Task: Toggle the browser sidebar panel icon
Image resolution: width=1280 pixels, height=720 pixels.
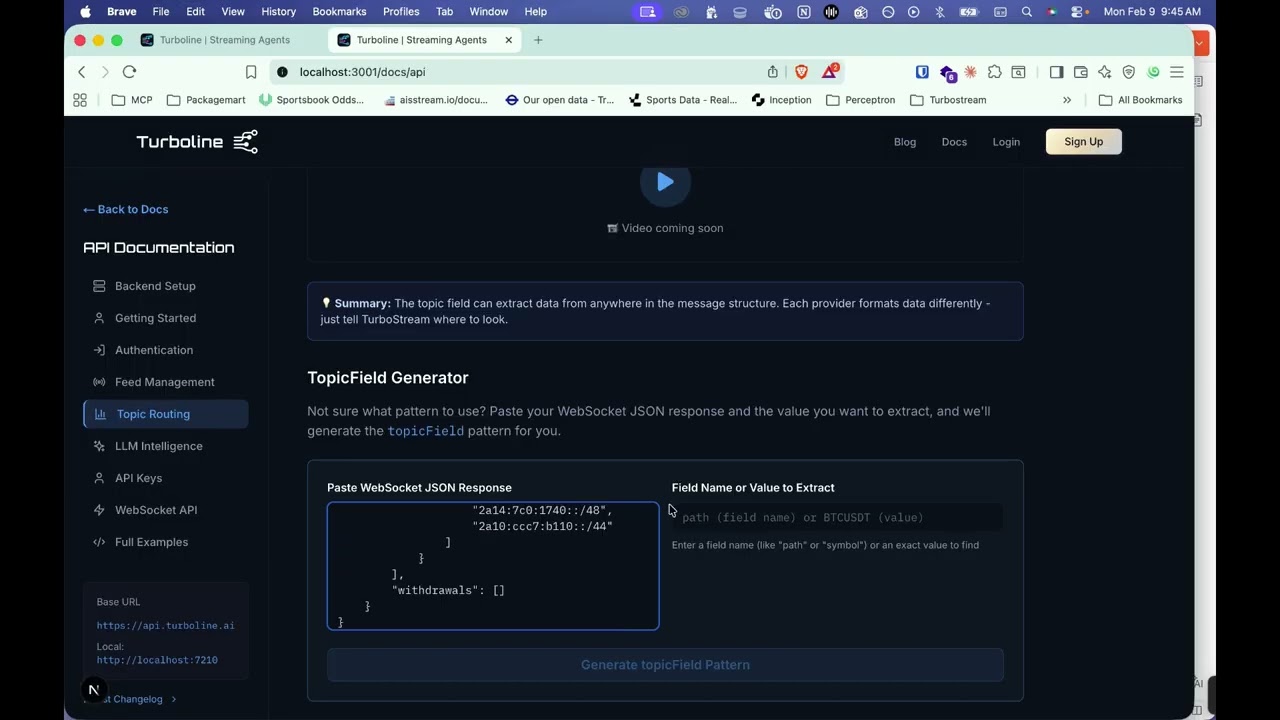Action: point(1056,72)
